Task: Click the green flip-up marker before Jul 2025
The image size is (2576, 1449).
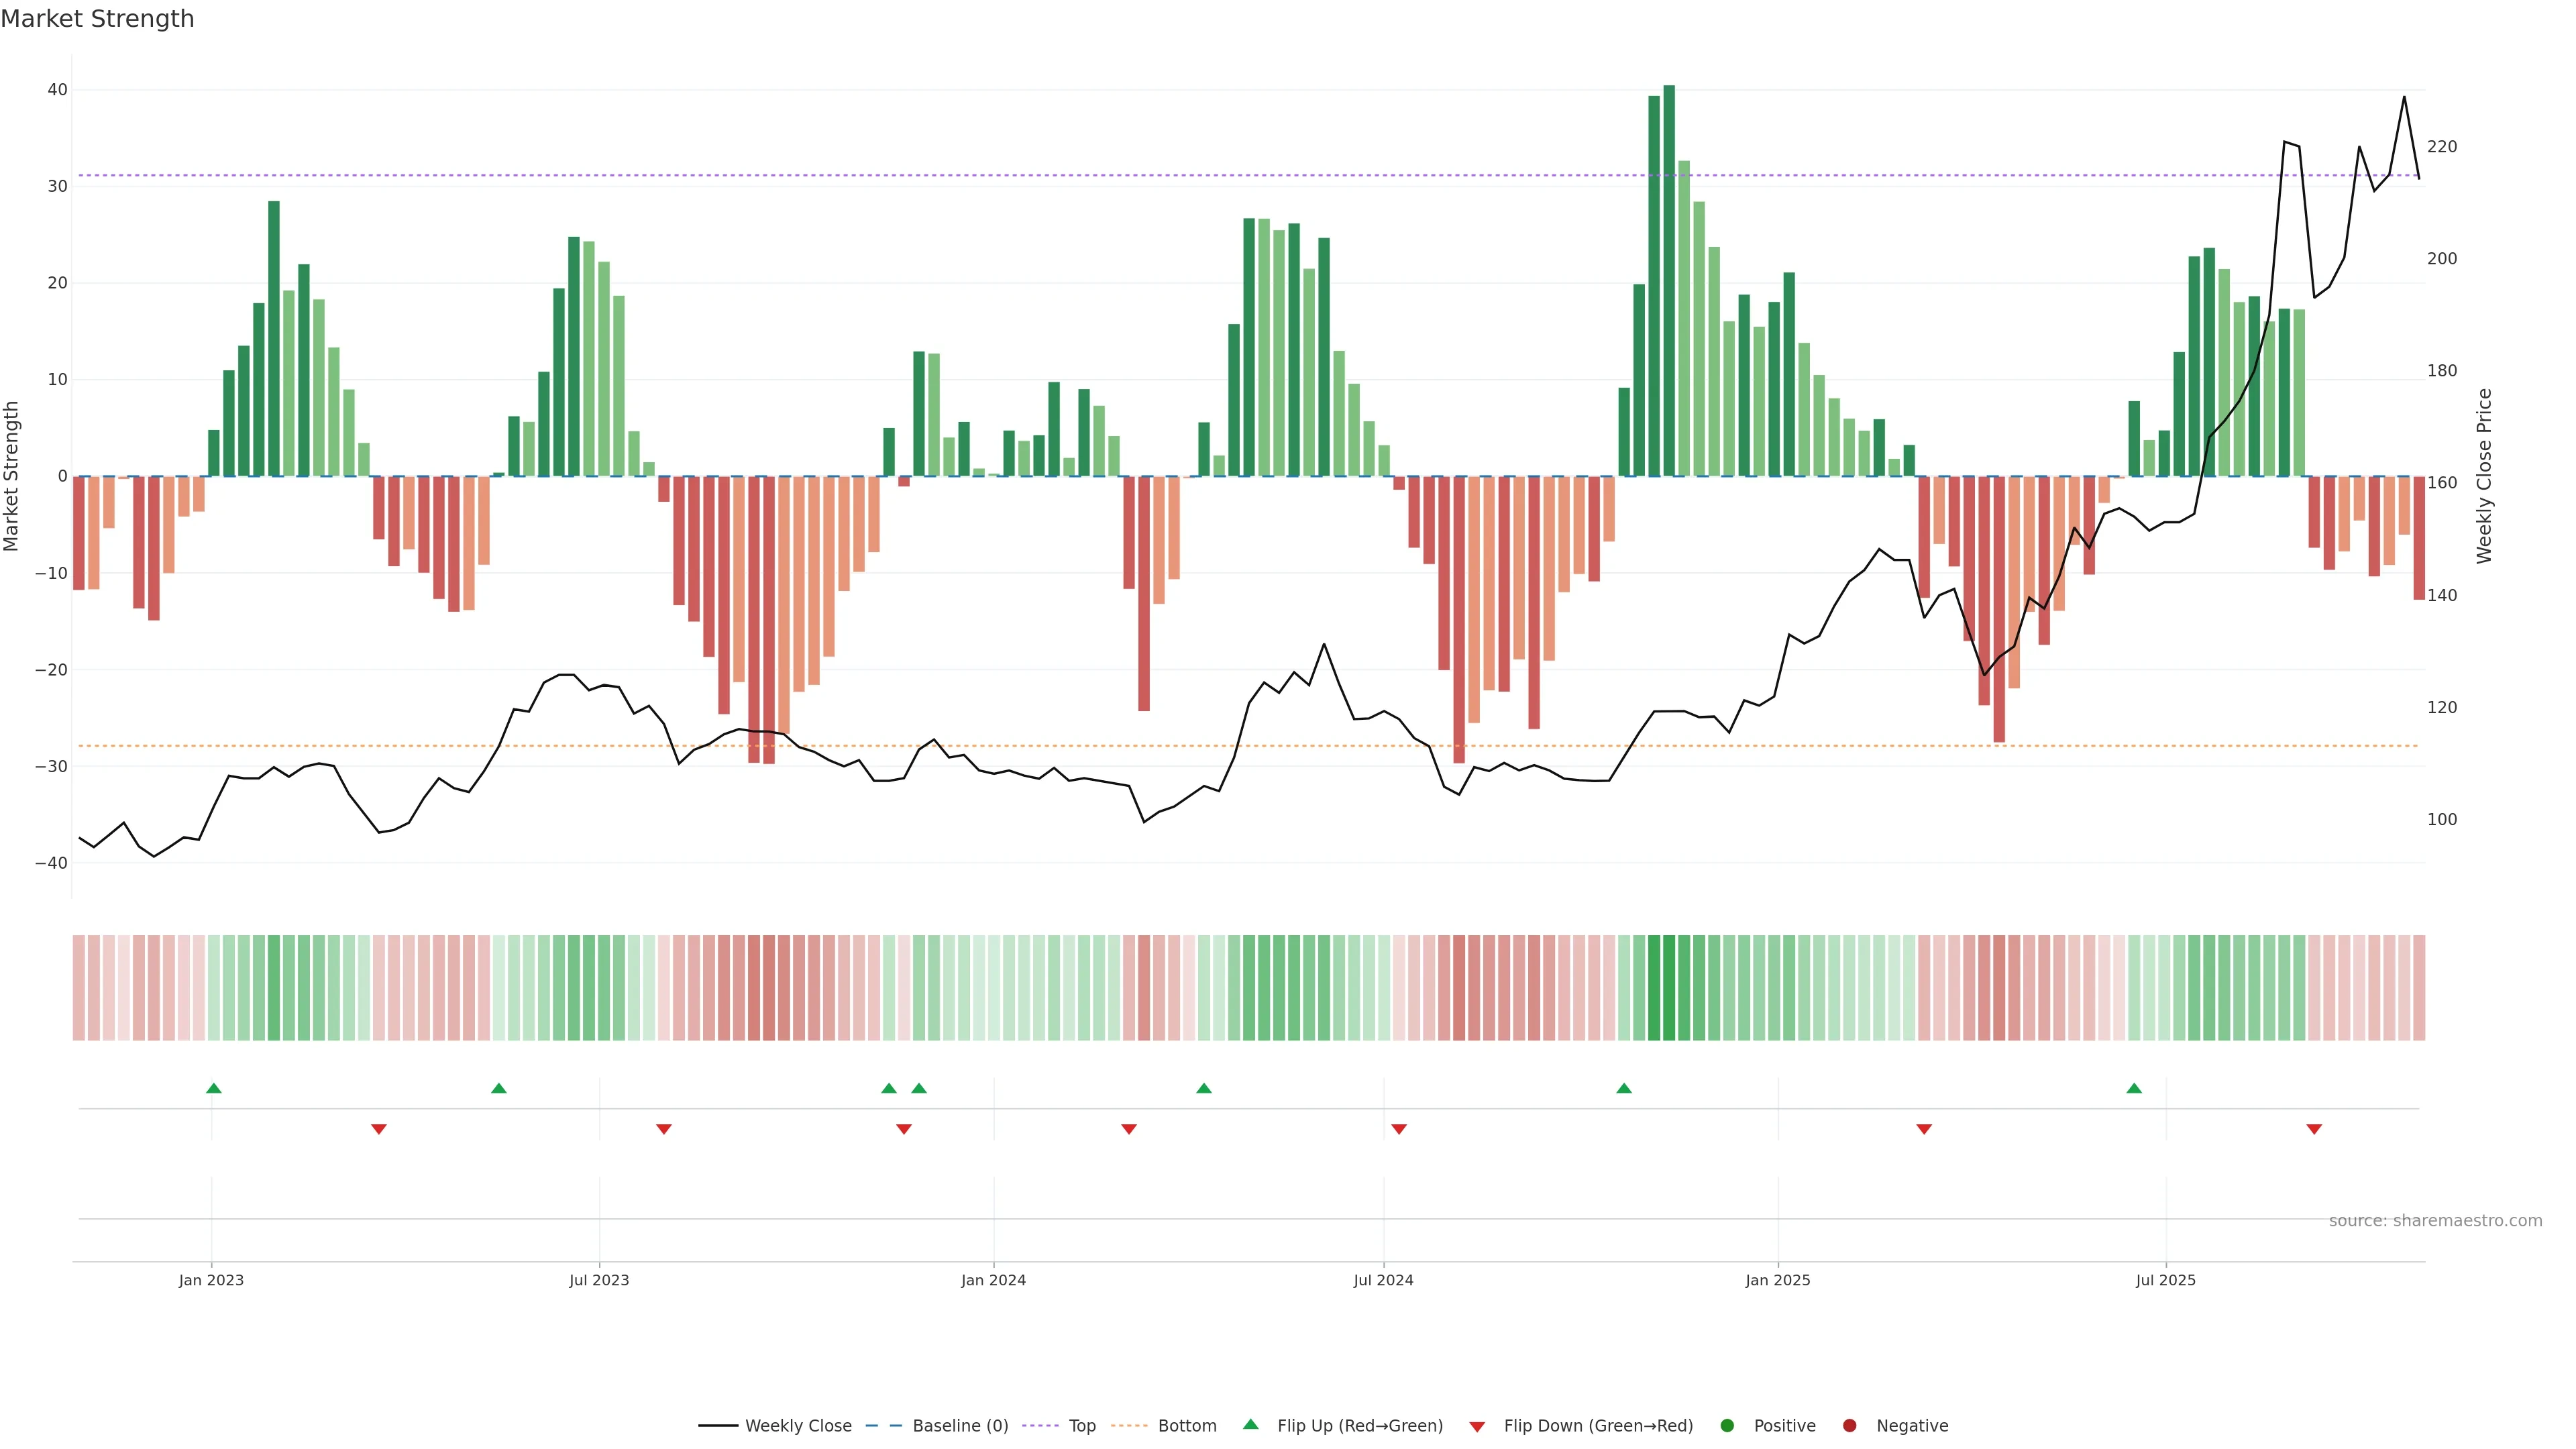Action: 2134,1088
